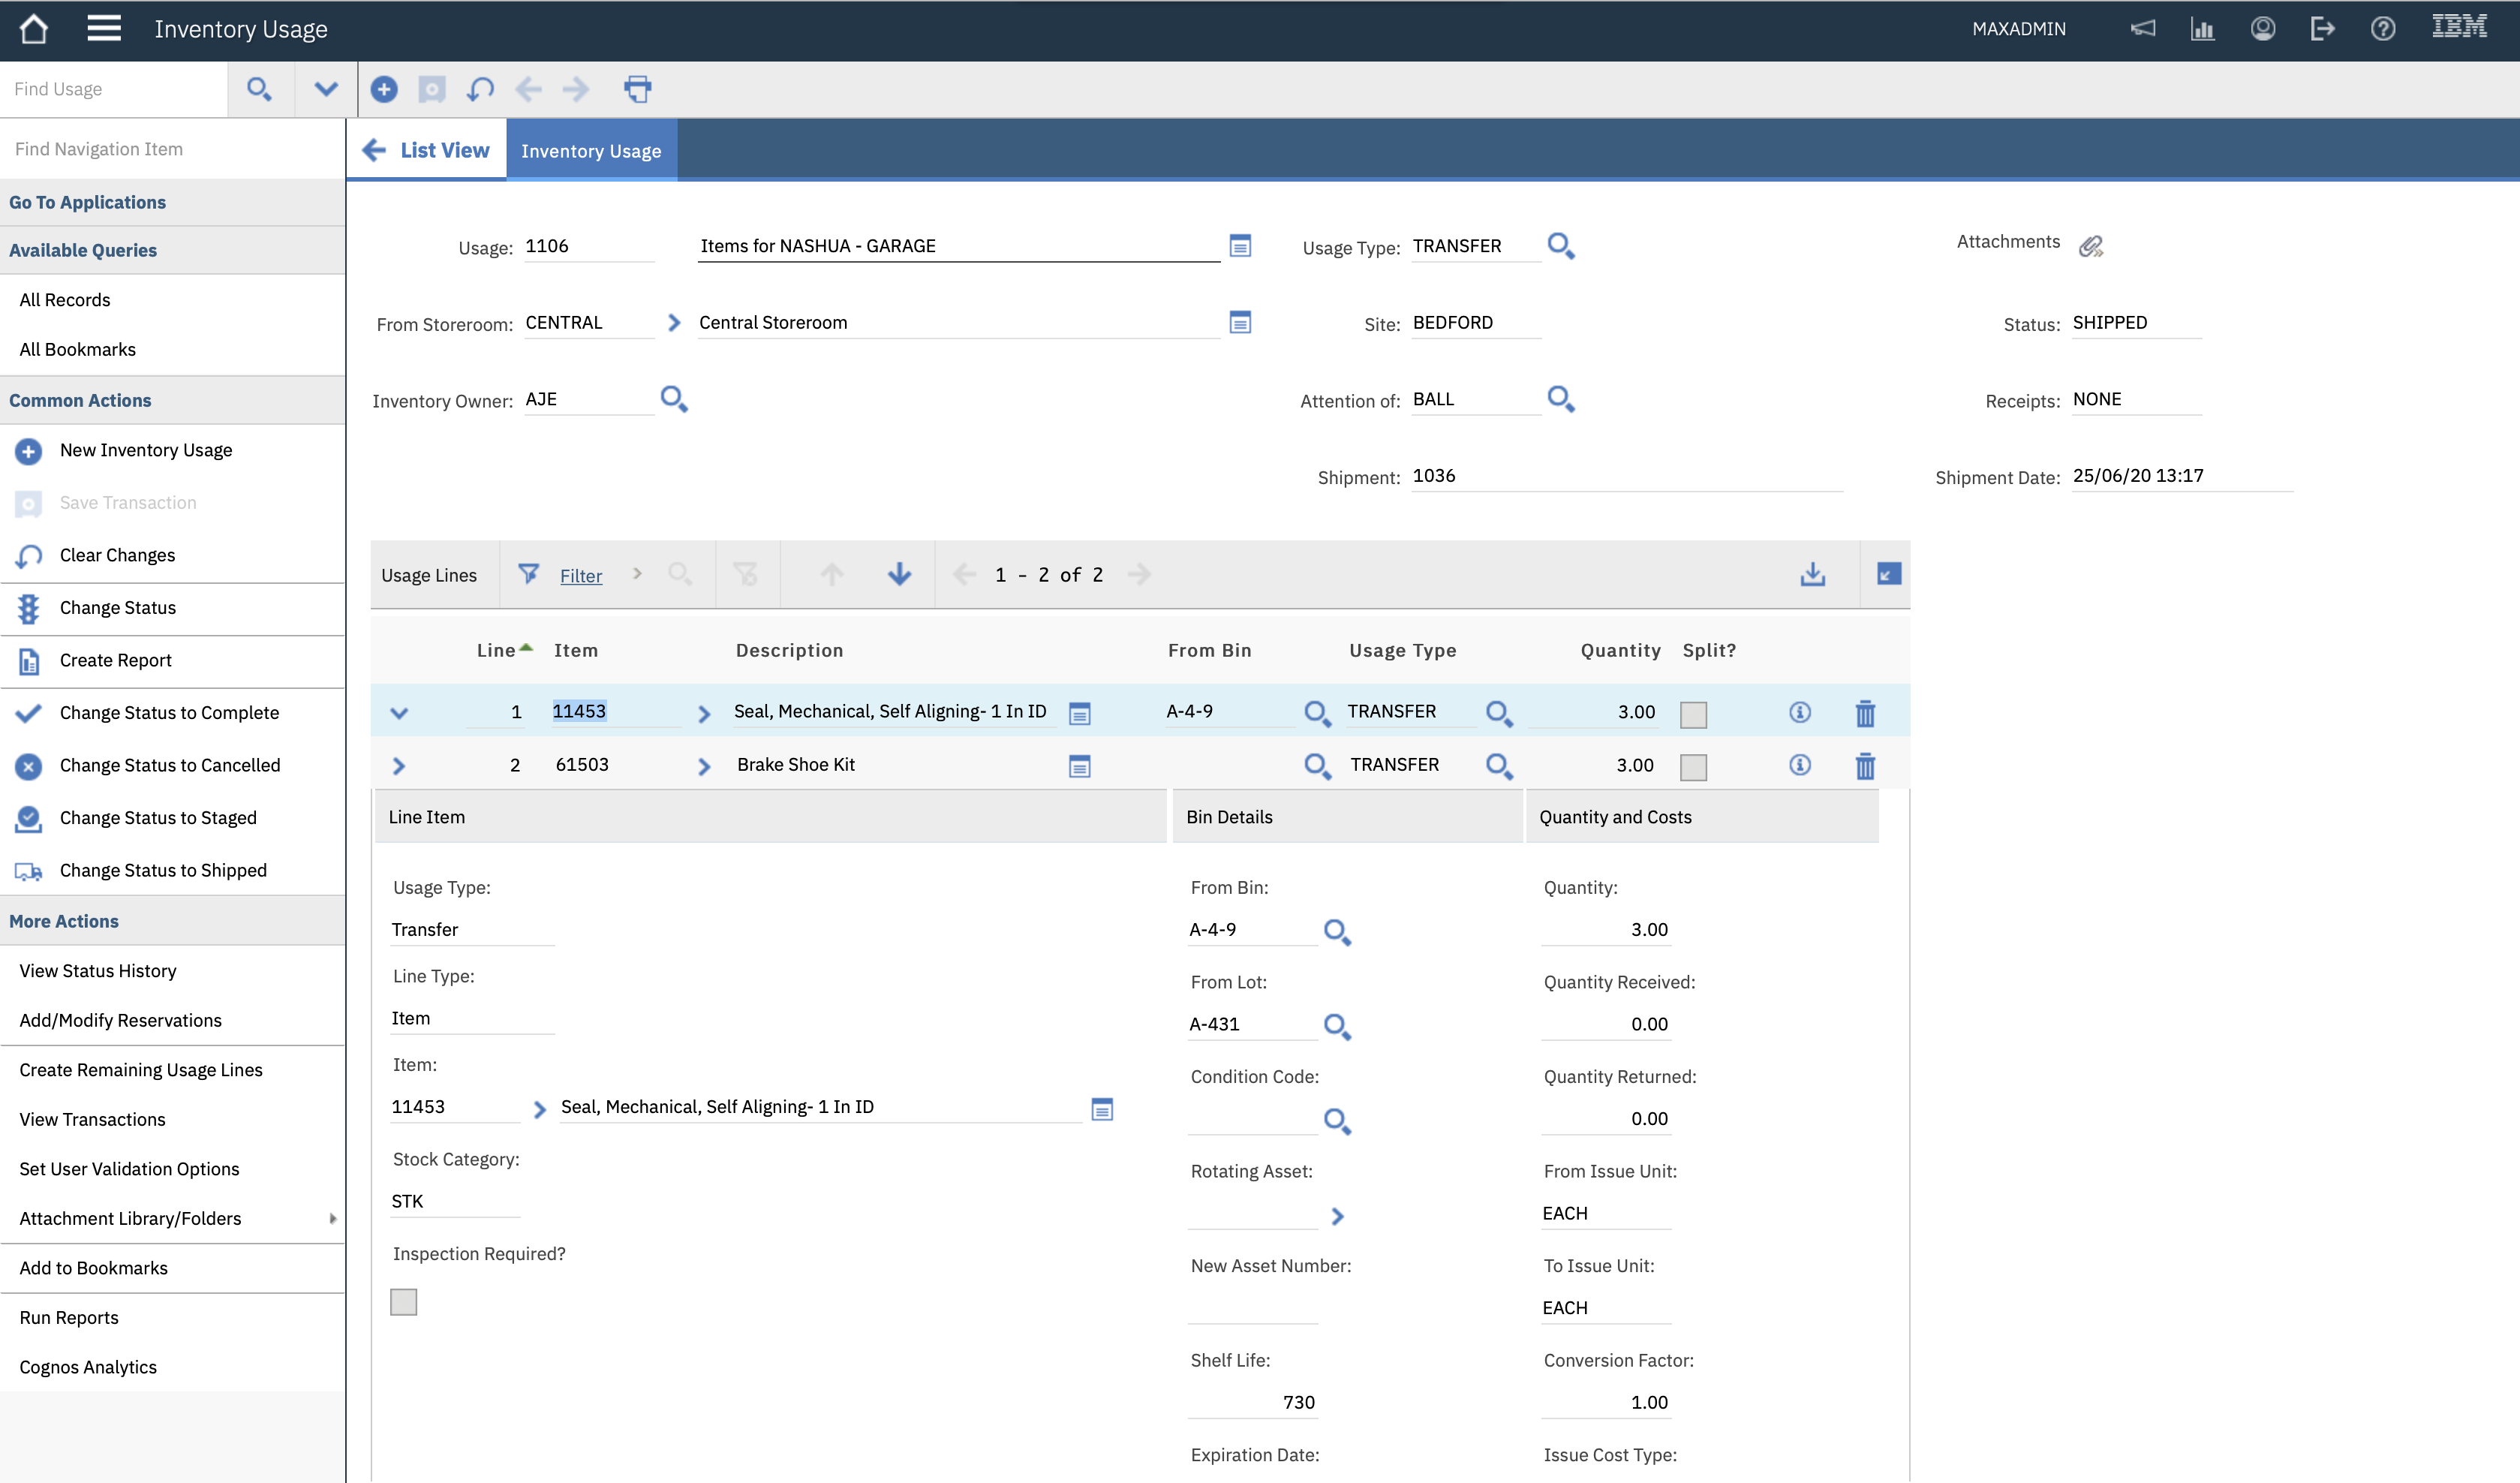Expand Attachment Library/Folders submenu

333,1218
